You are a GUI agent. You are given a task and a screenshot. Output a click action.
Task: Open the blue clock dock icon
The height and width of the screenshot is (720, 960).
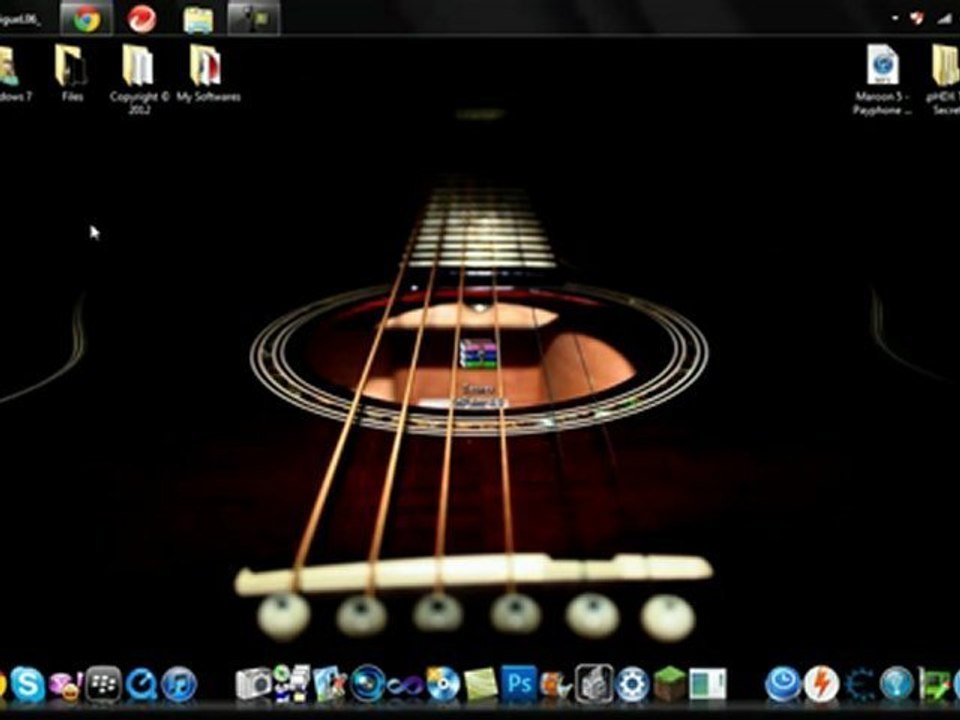click(x=783, y=683)
